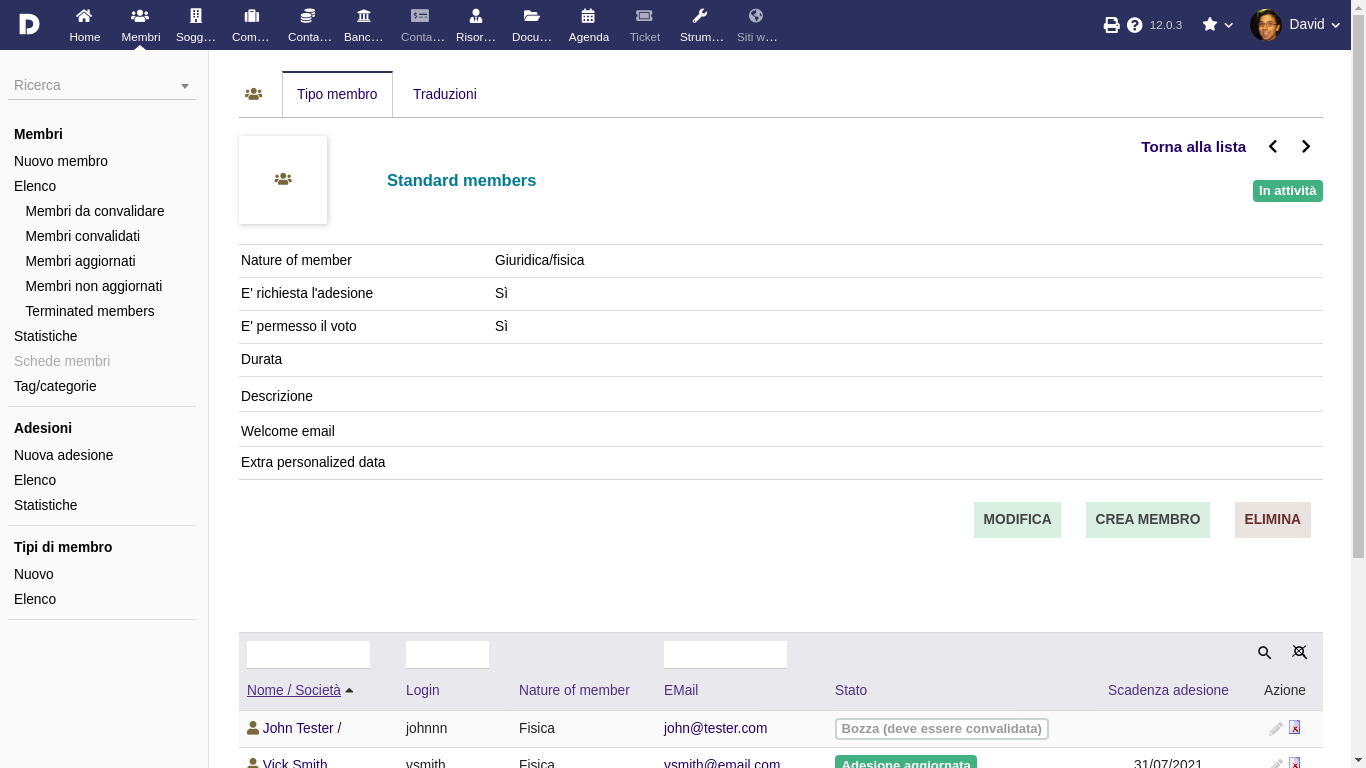Click Bozza (deve essere convalidata) status badge
Viewport: 1366px width, 768px height.
(x=942, y=729)
